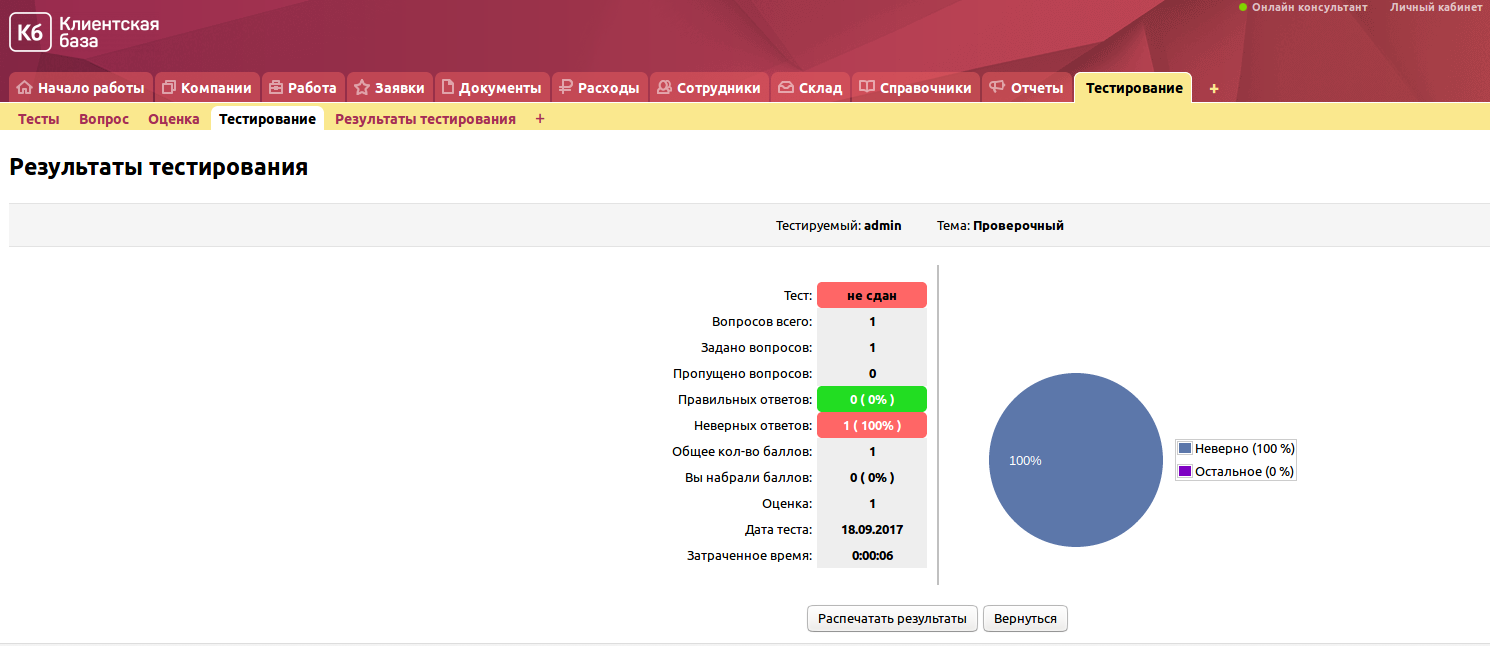Screen dimensions: 1490x646
Task: Click the house icon on Начало работы tab
Action: [25, 88]
